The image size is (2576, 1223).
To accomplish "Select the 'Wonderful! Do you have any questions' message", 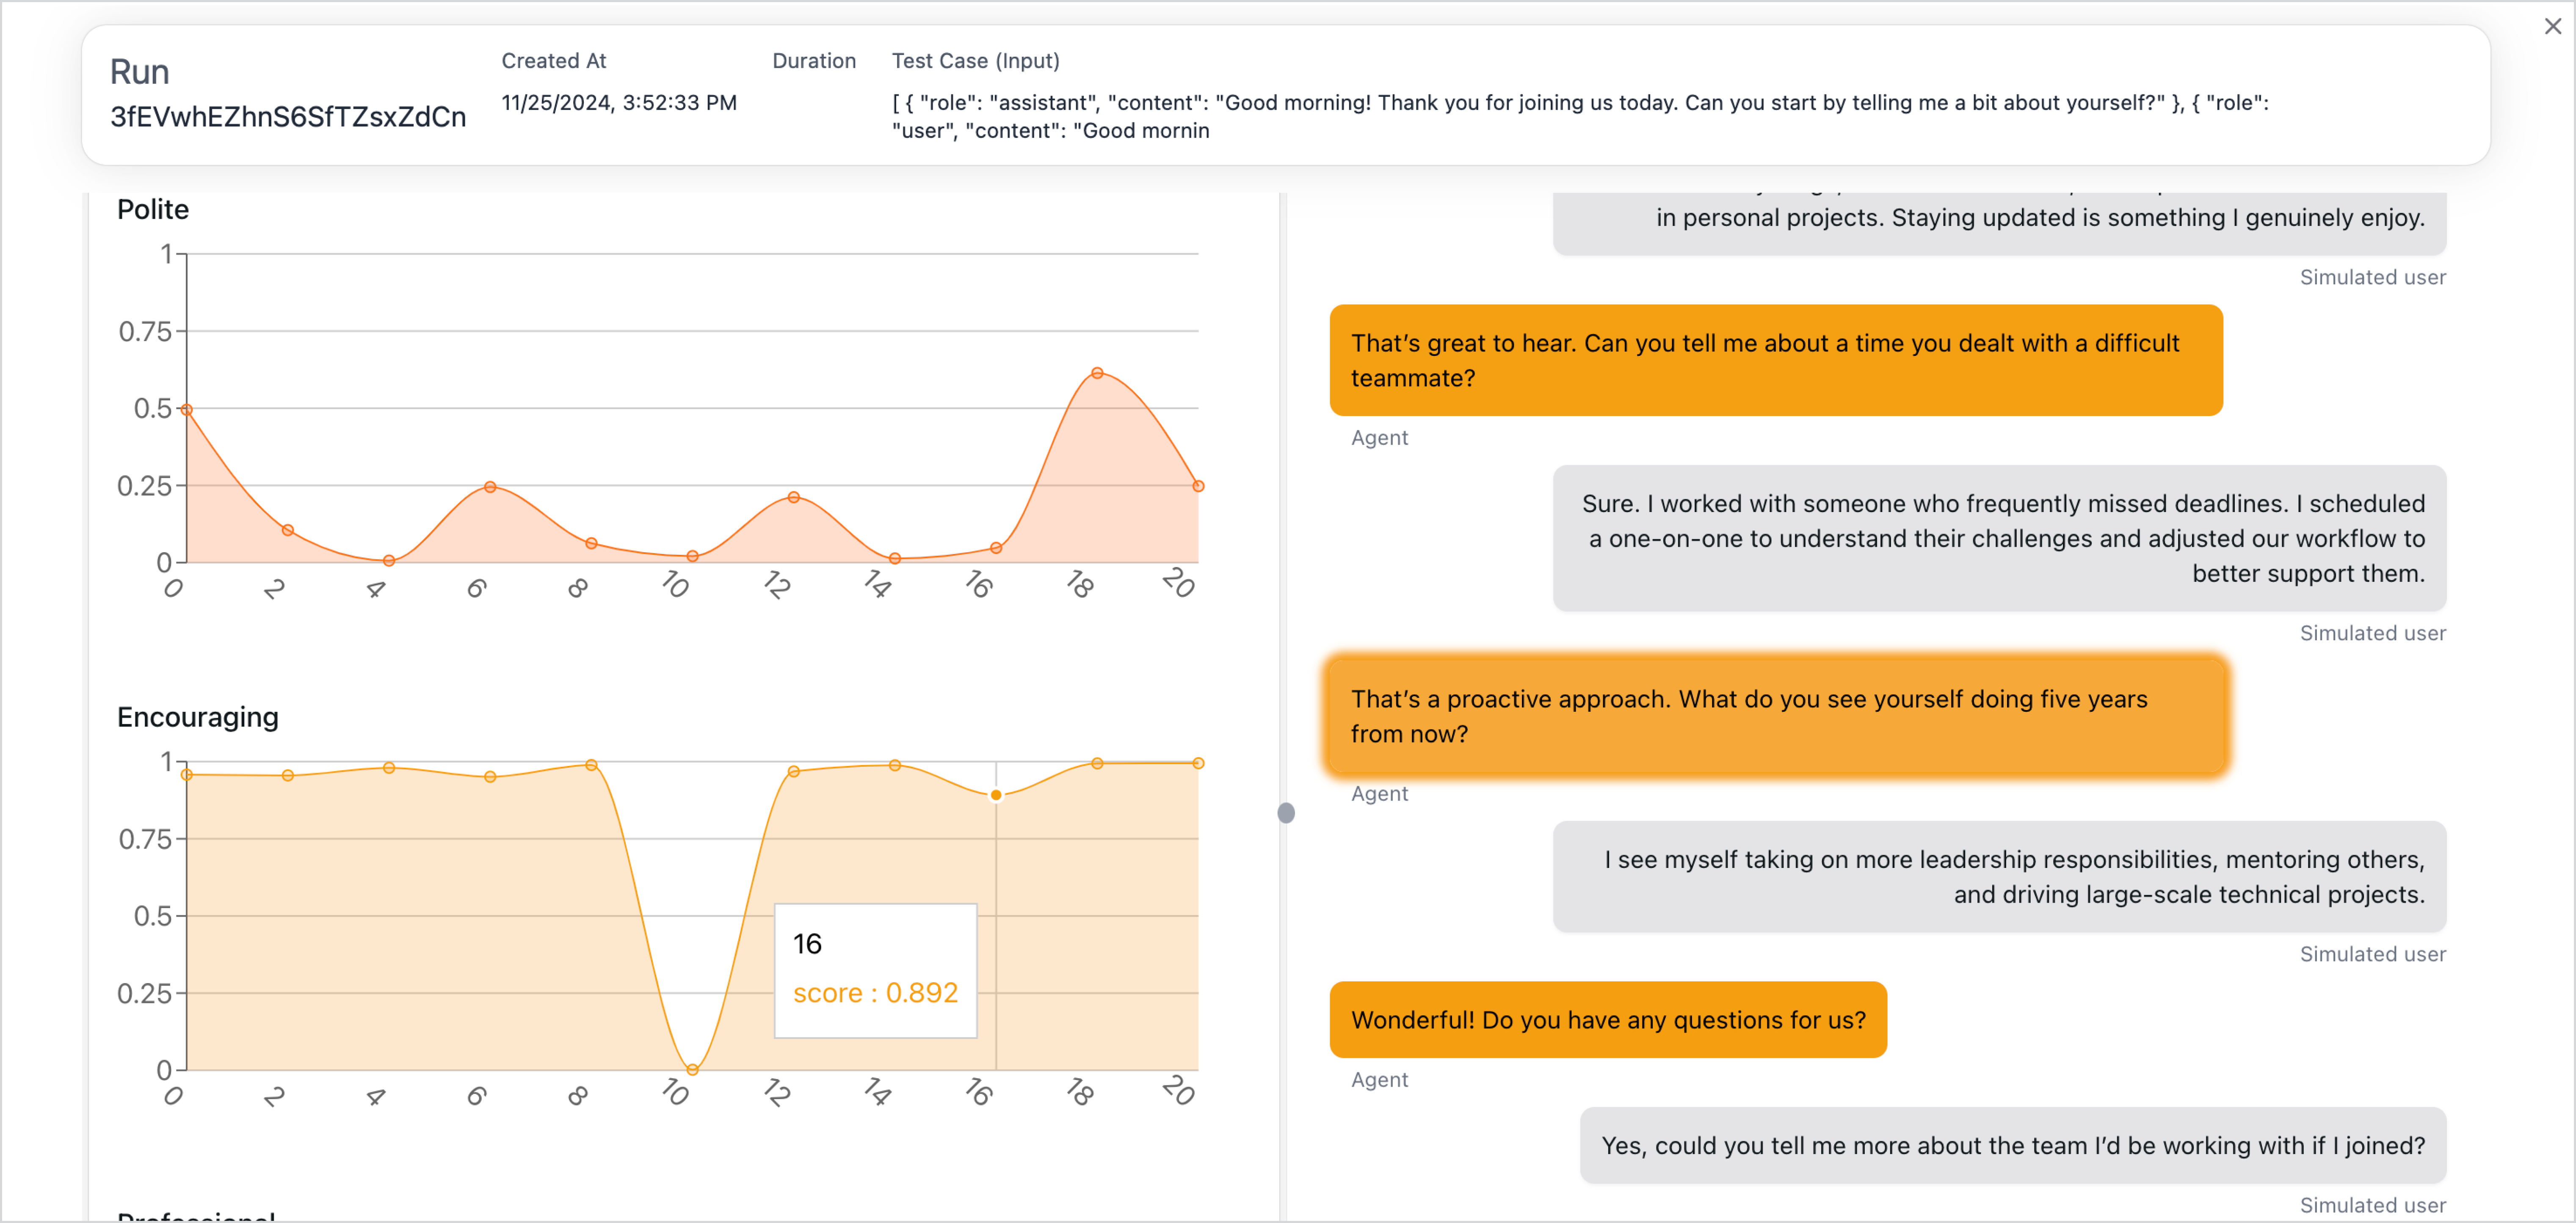I will (x=1607, y=1019).
